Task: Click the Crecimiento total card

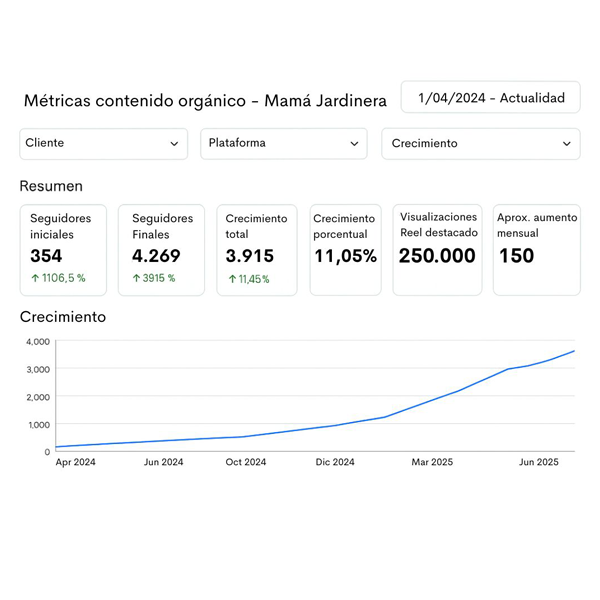Action: (258, 250)
